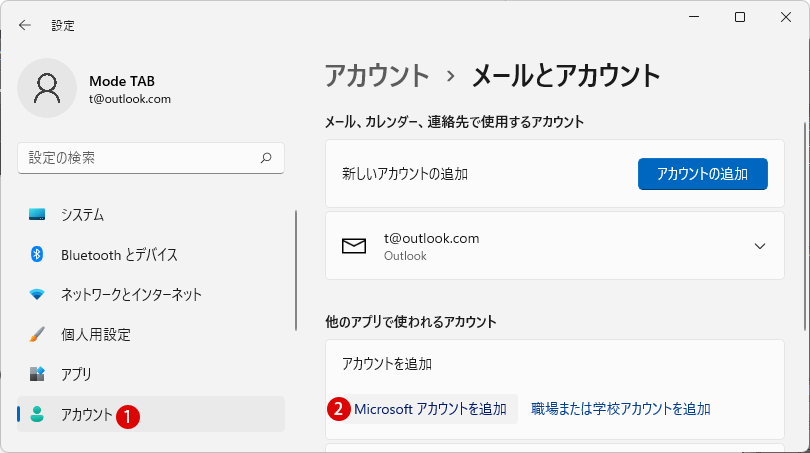Click the search magnifier icon
Image resolution: width=810 pixels, height=453 pixels.
[x=266, y=158]
